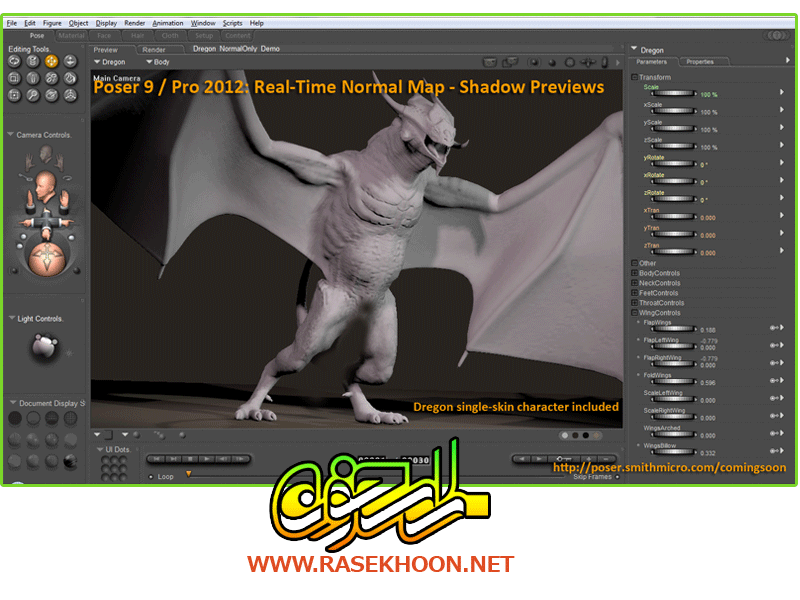This screenshot has height=600, width=800.
Task: Expand the ThroatControls group
Action: click(x=635, y=303)
